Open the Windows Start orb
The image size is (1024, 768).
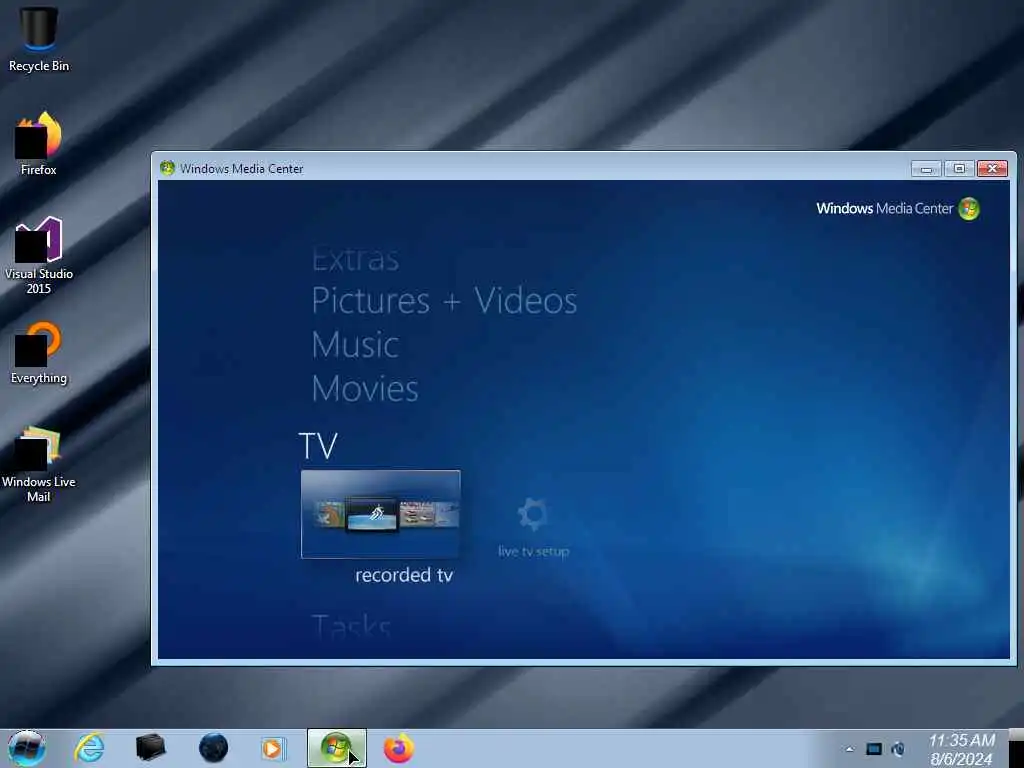[27, 748]
